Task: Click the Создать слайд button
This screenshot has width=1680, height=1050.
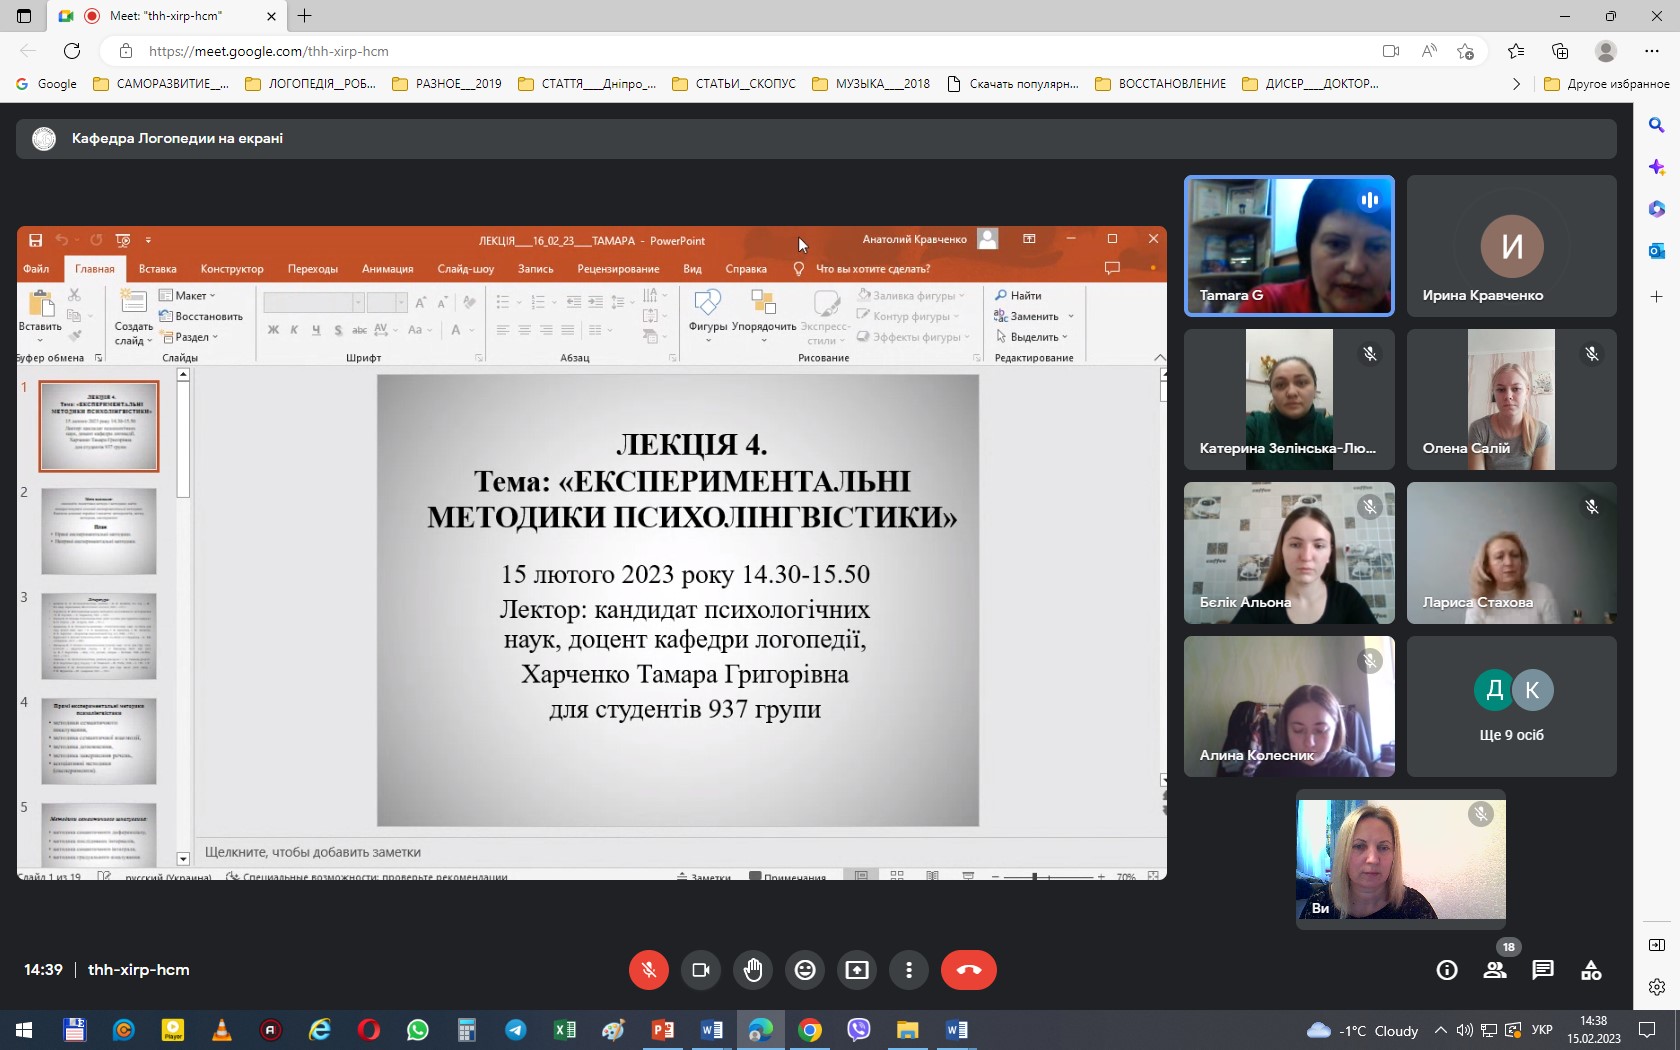Action: 133,317
